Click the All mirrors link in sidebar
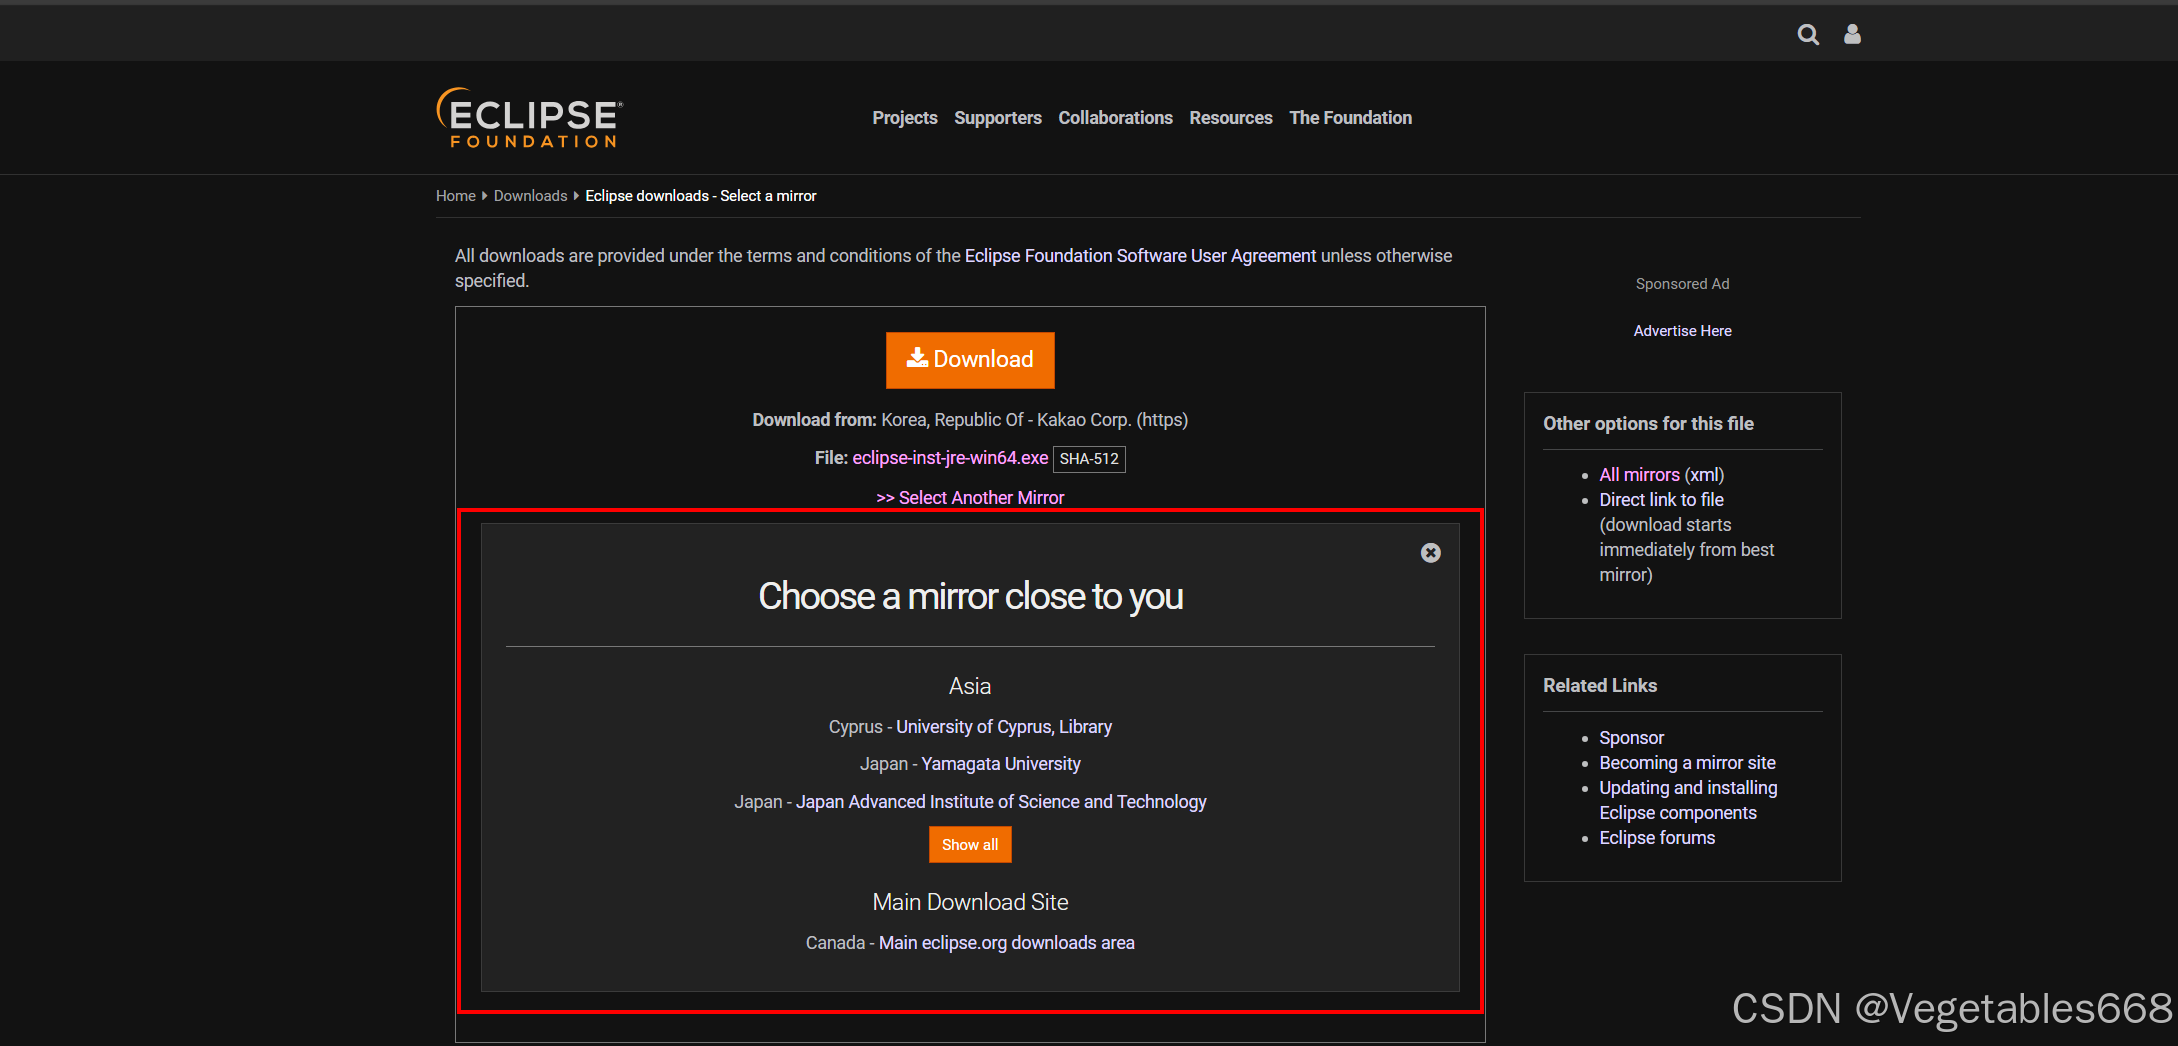 click(1639, 474)
